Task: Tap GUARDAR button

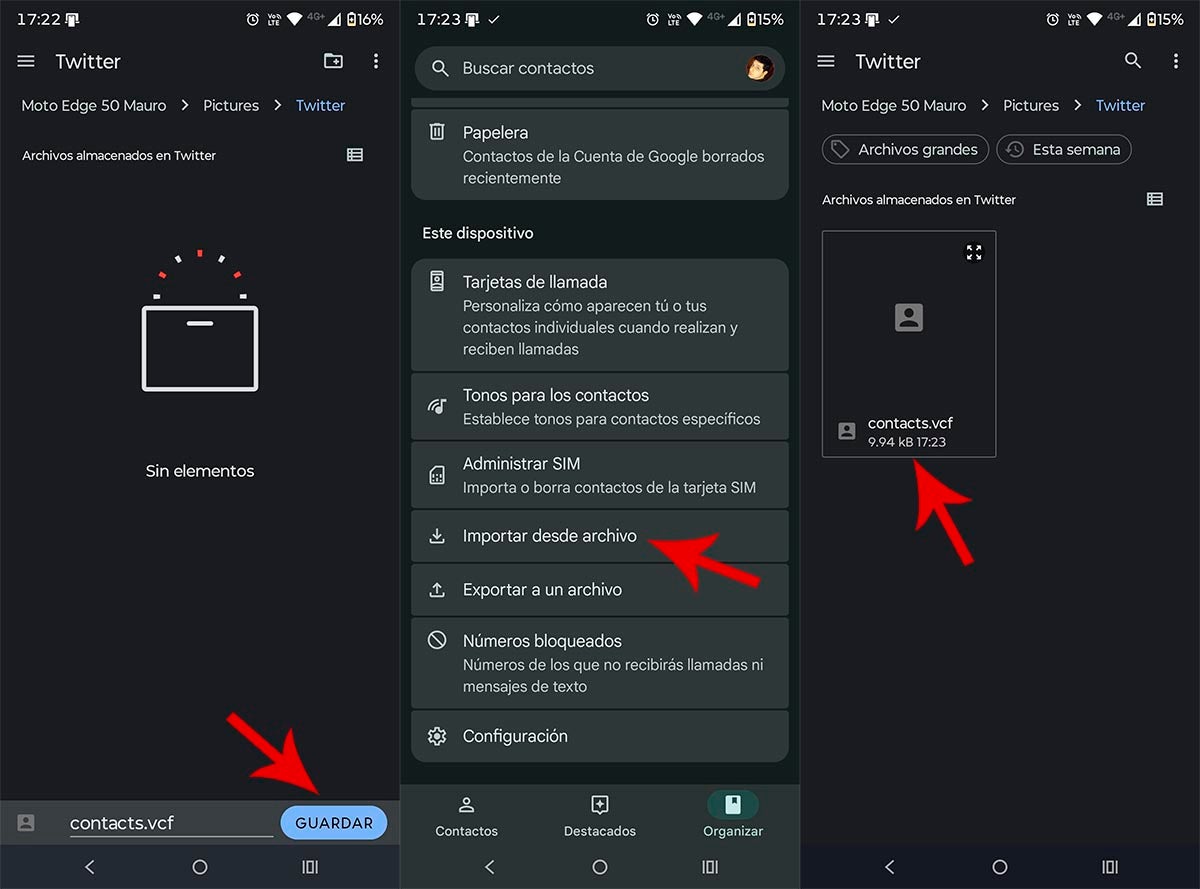Action: pos(334,823)
